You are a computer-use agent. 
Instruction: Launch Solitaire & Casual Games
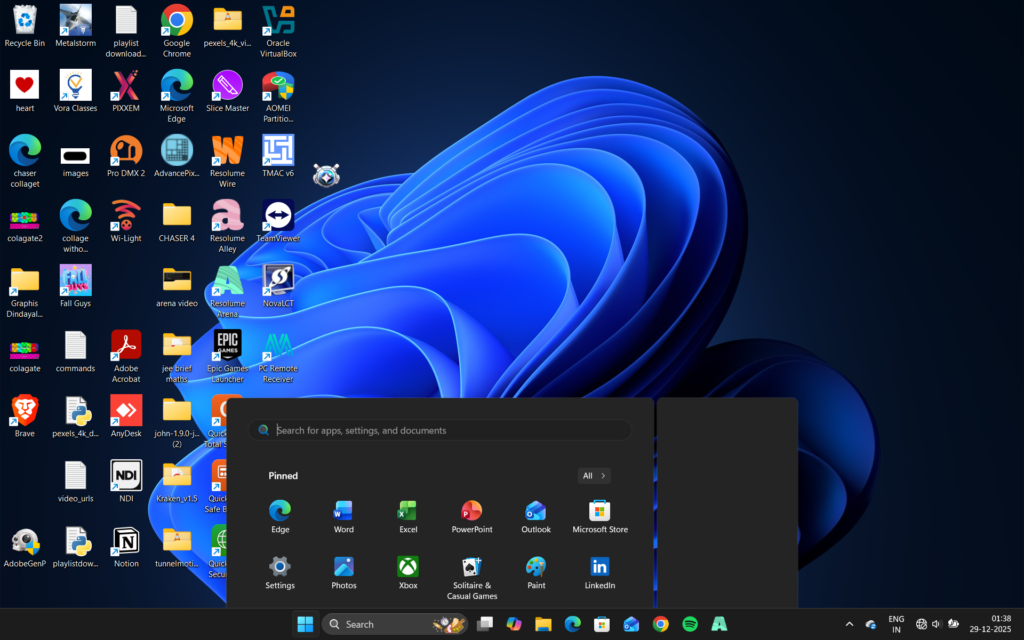pos(472,578)
